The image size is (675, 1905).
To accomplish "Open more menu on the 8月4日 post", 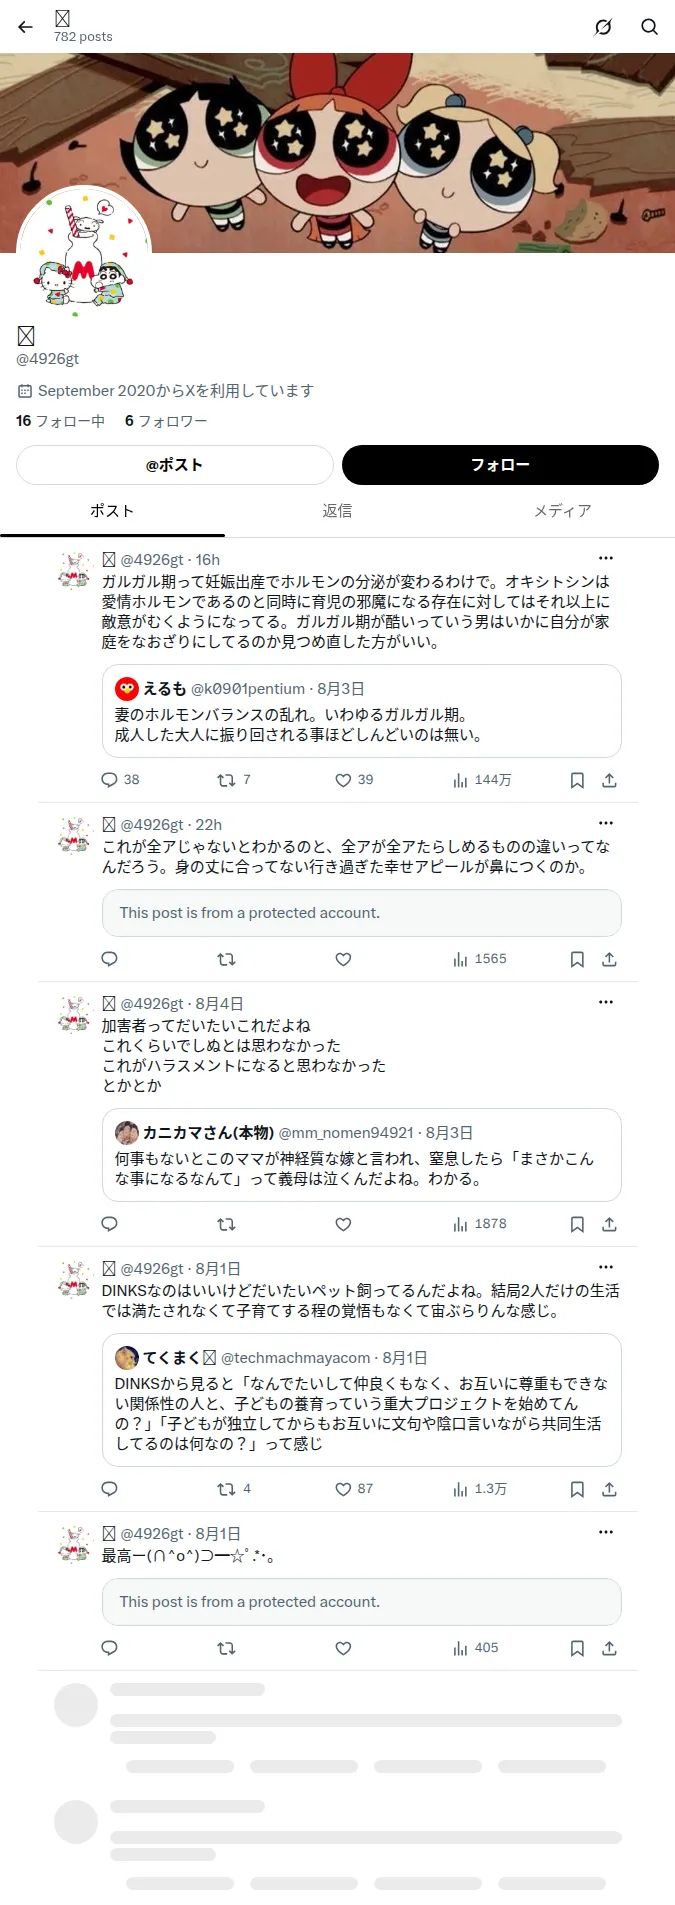I will [x=606, y=1002].
